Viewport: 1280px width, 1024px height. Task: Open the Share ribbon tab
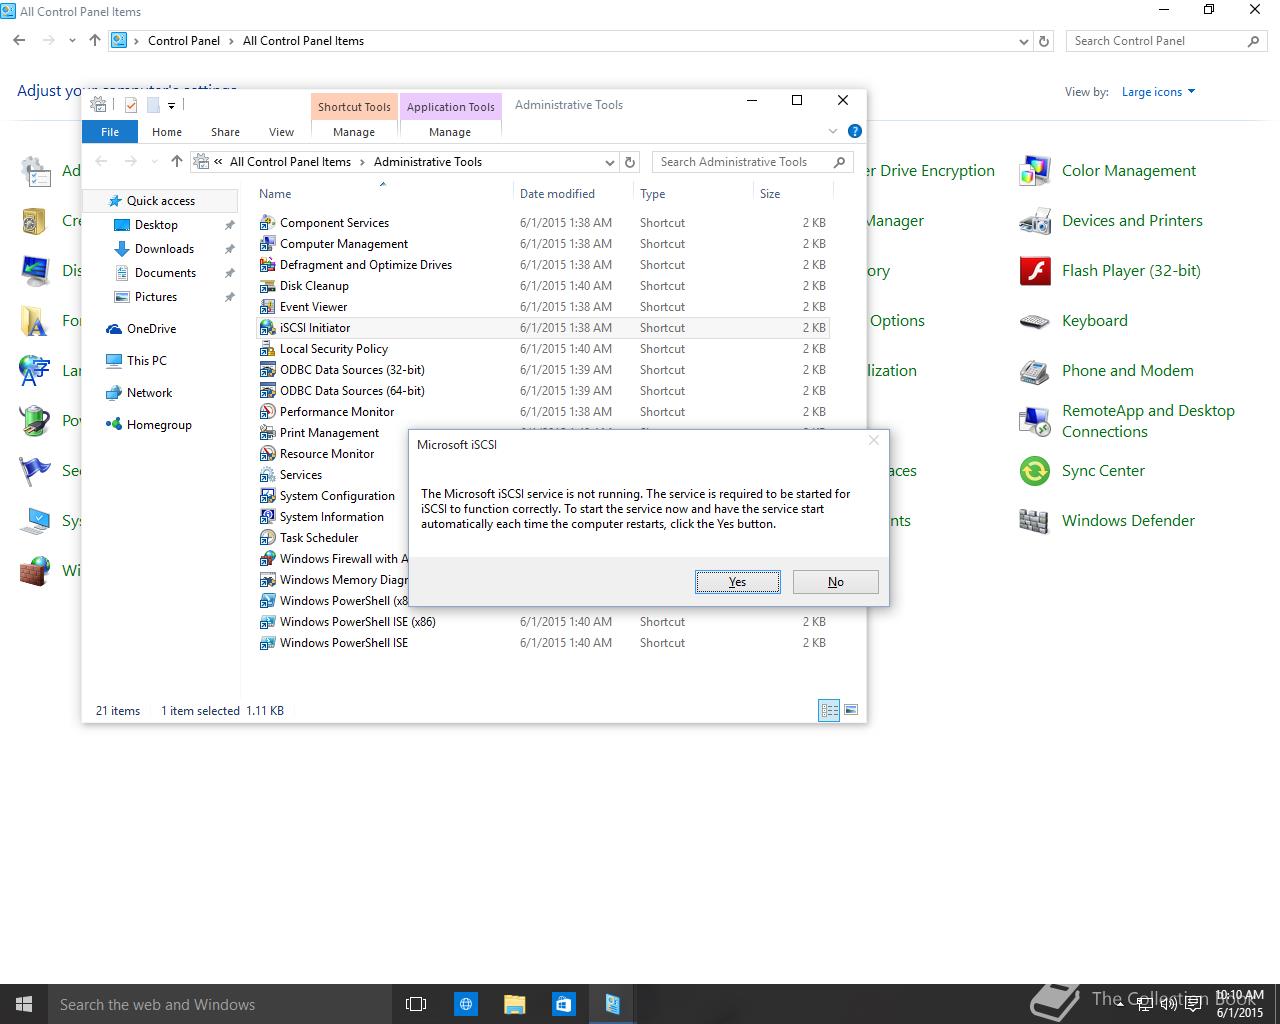225,132
